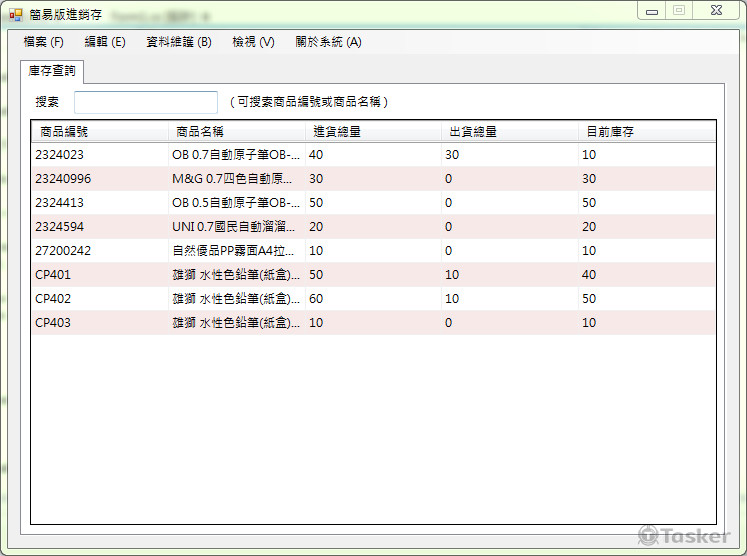This screenshot has width=747, height=556.
Task: Open the 關於系統 (A) menu
Action: (328, 42)
